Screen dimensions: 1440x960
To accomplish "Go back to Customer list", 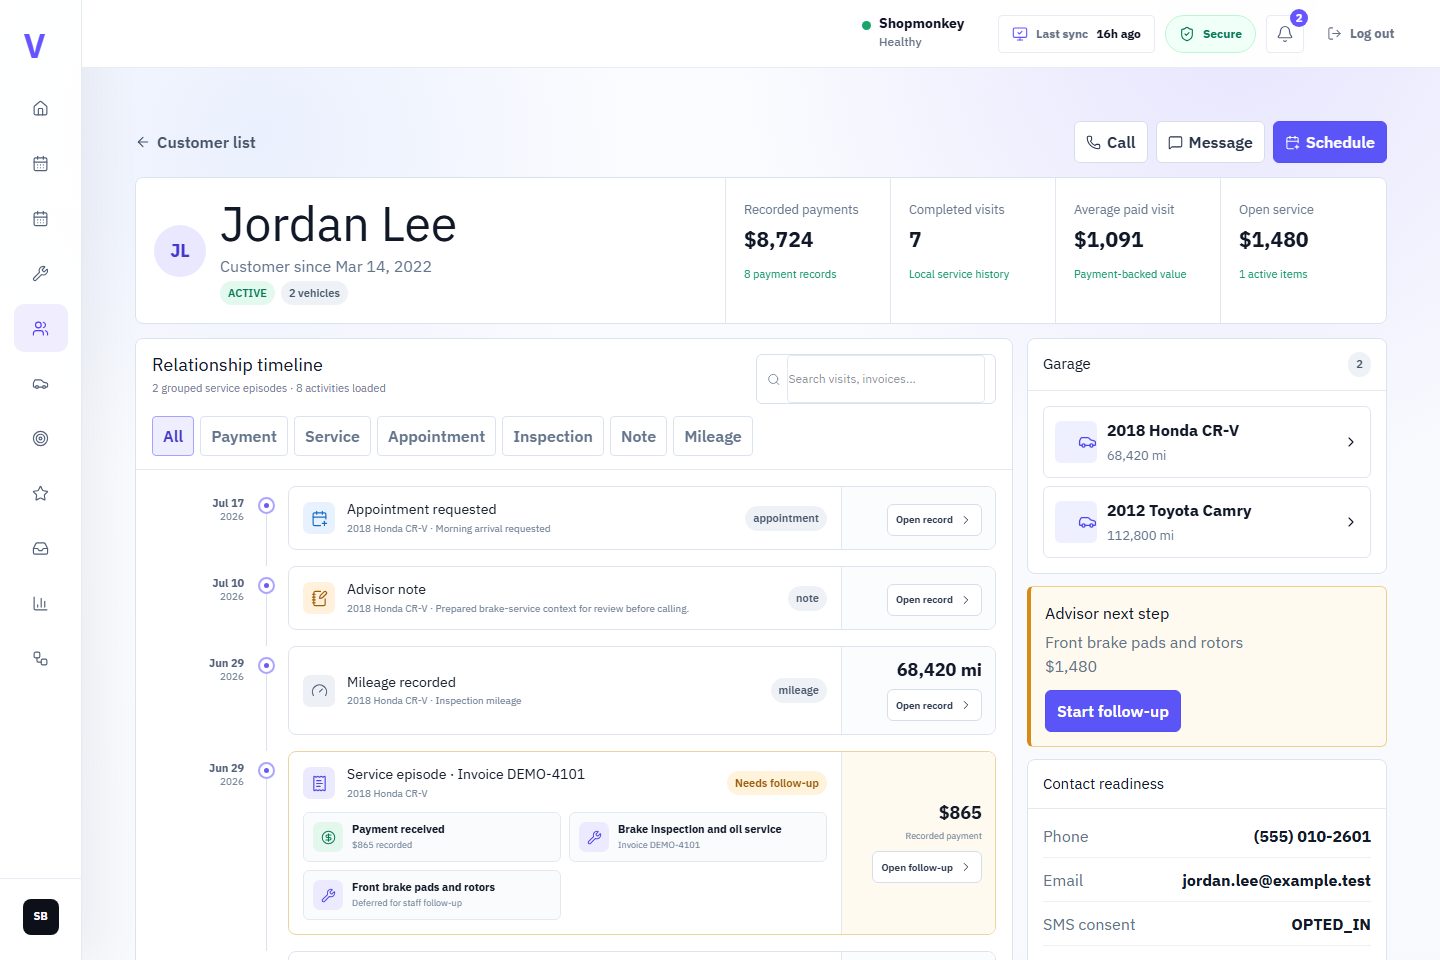I will coord(196,142).
